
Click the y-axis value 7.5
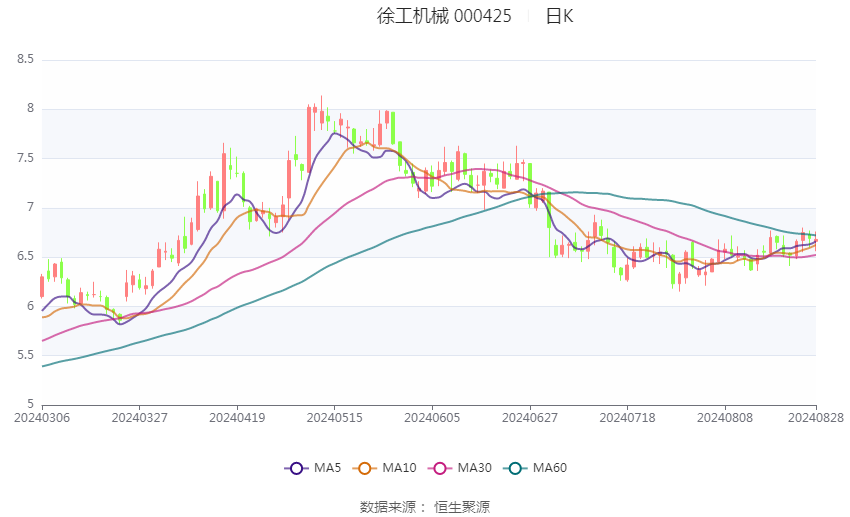click(x=25, y=158)
